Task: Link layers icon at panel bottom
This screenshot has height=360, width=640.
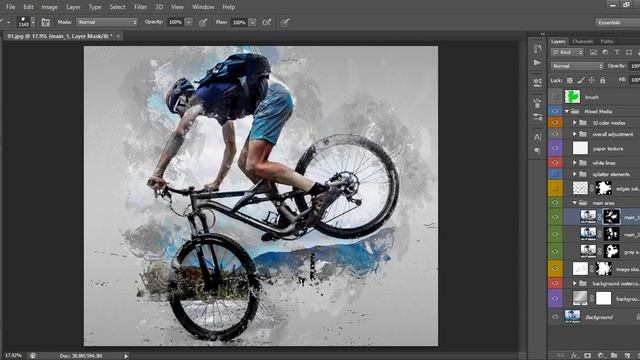Action: [x=561, y=356]
